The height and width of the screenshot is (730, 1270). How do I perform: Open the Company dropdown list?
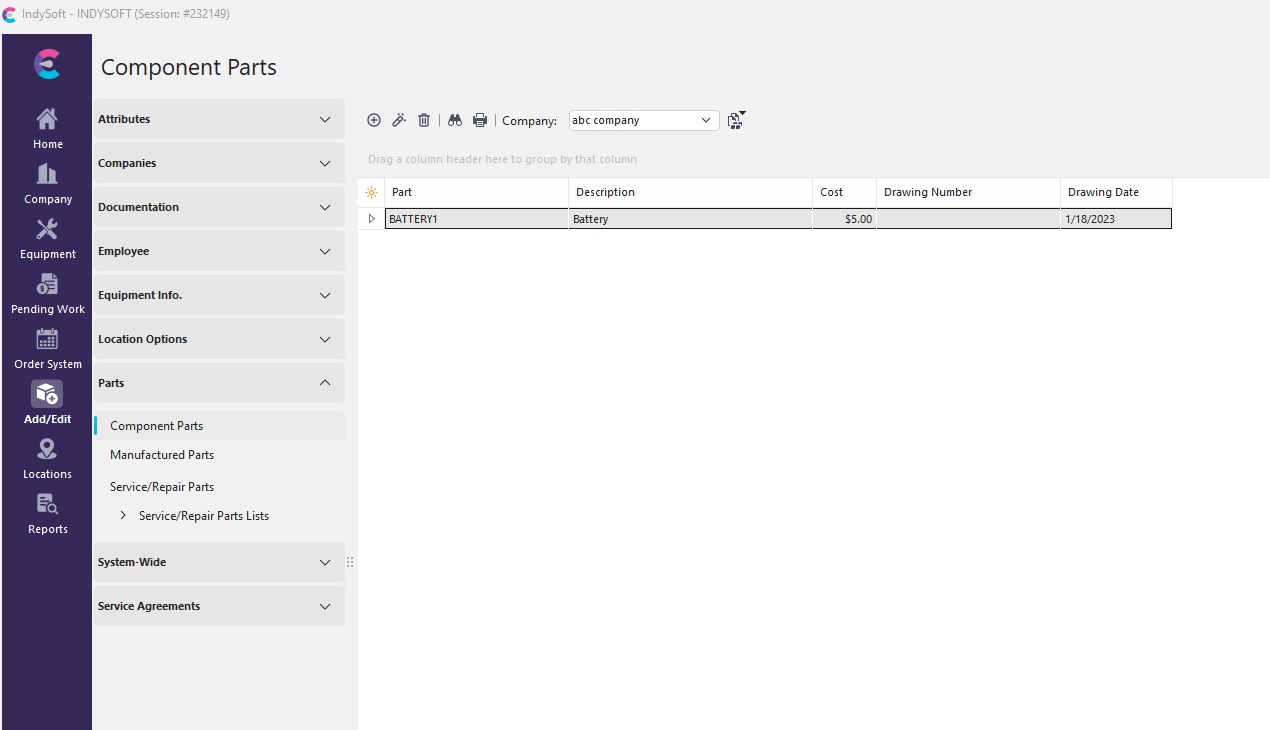pos(706,120)
